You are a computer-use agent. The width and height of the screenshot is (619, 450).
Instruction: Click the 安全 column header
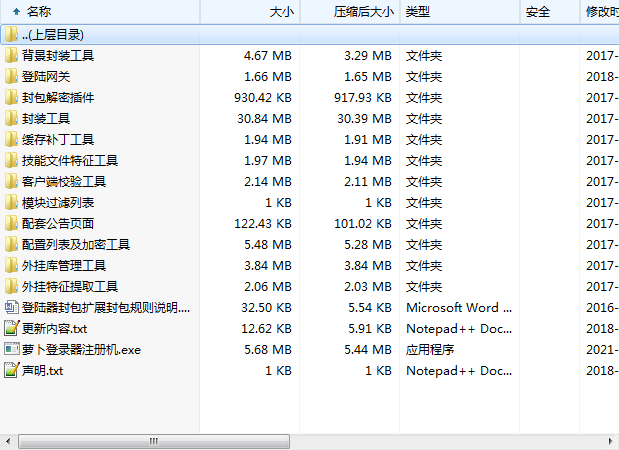(x=537, y=12)
